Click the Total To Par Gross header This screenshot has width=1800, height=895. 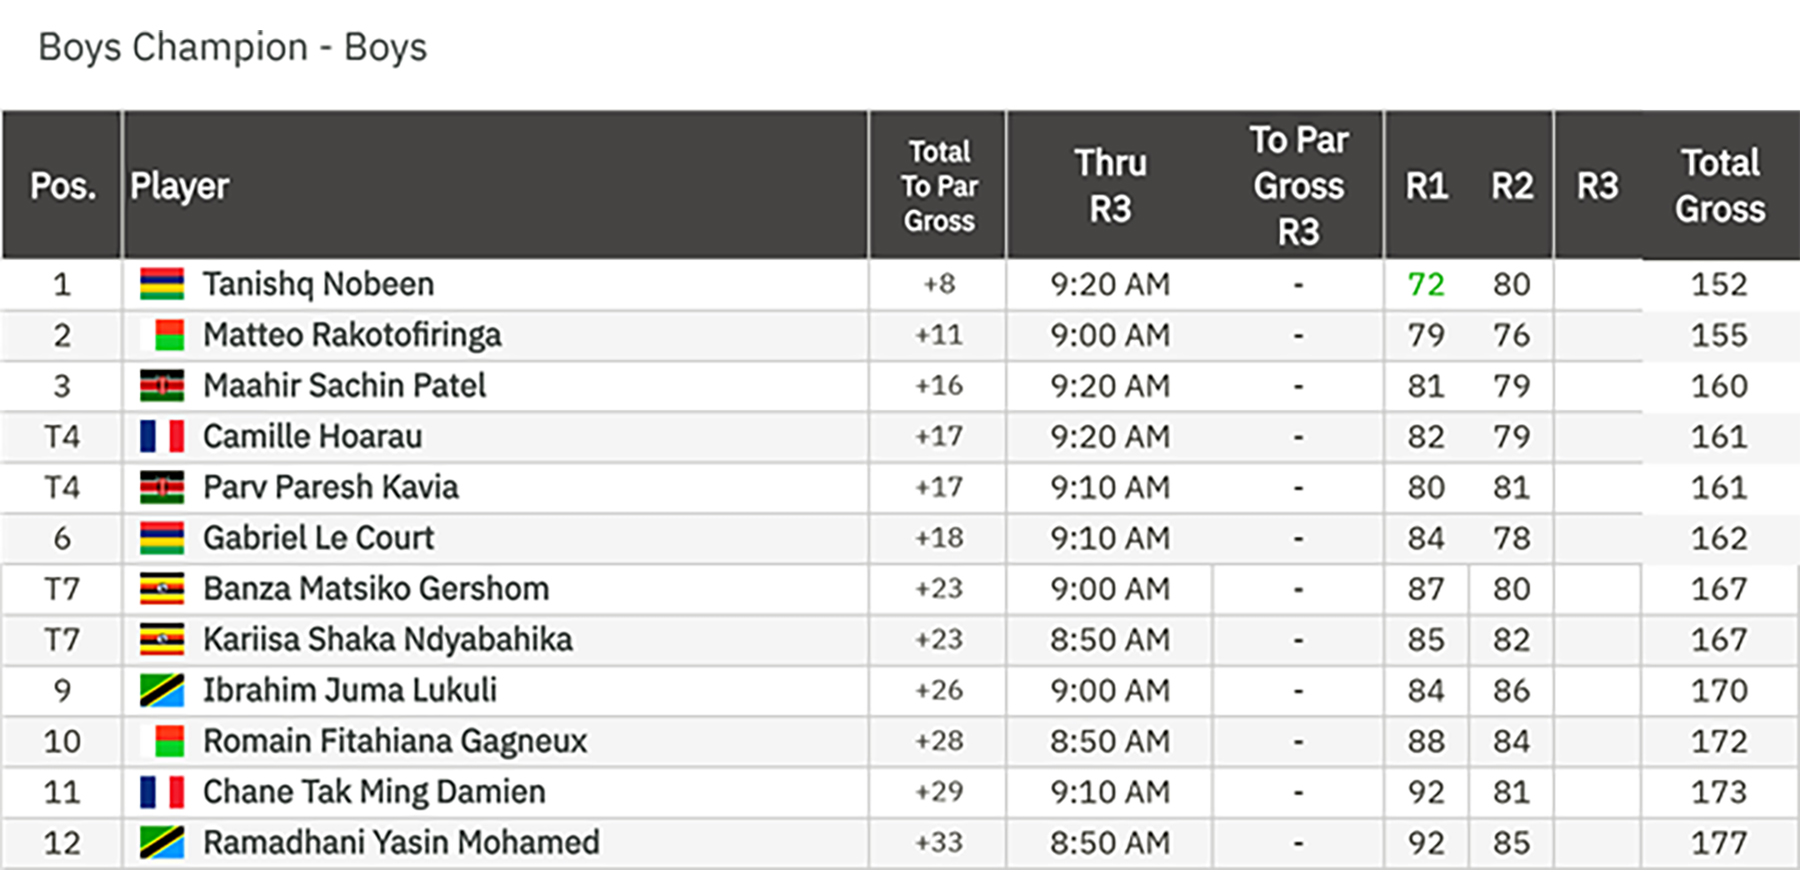939,186
